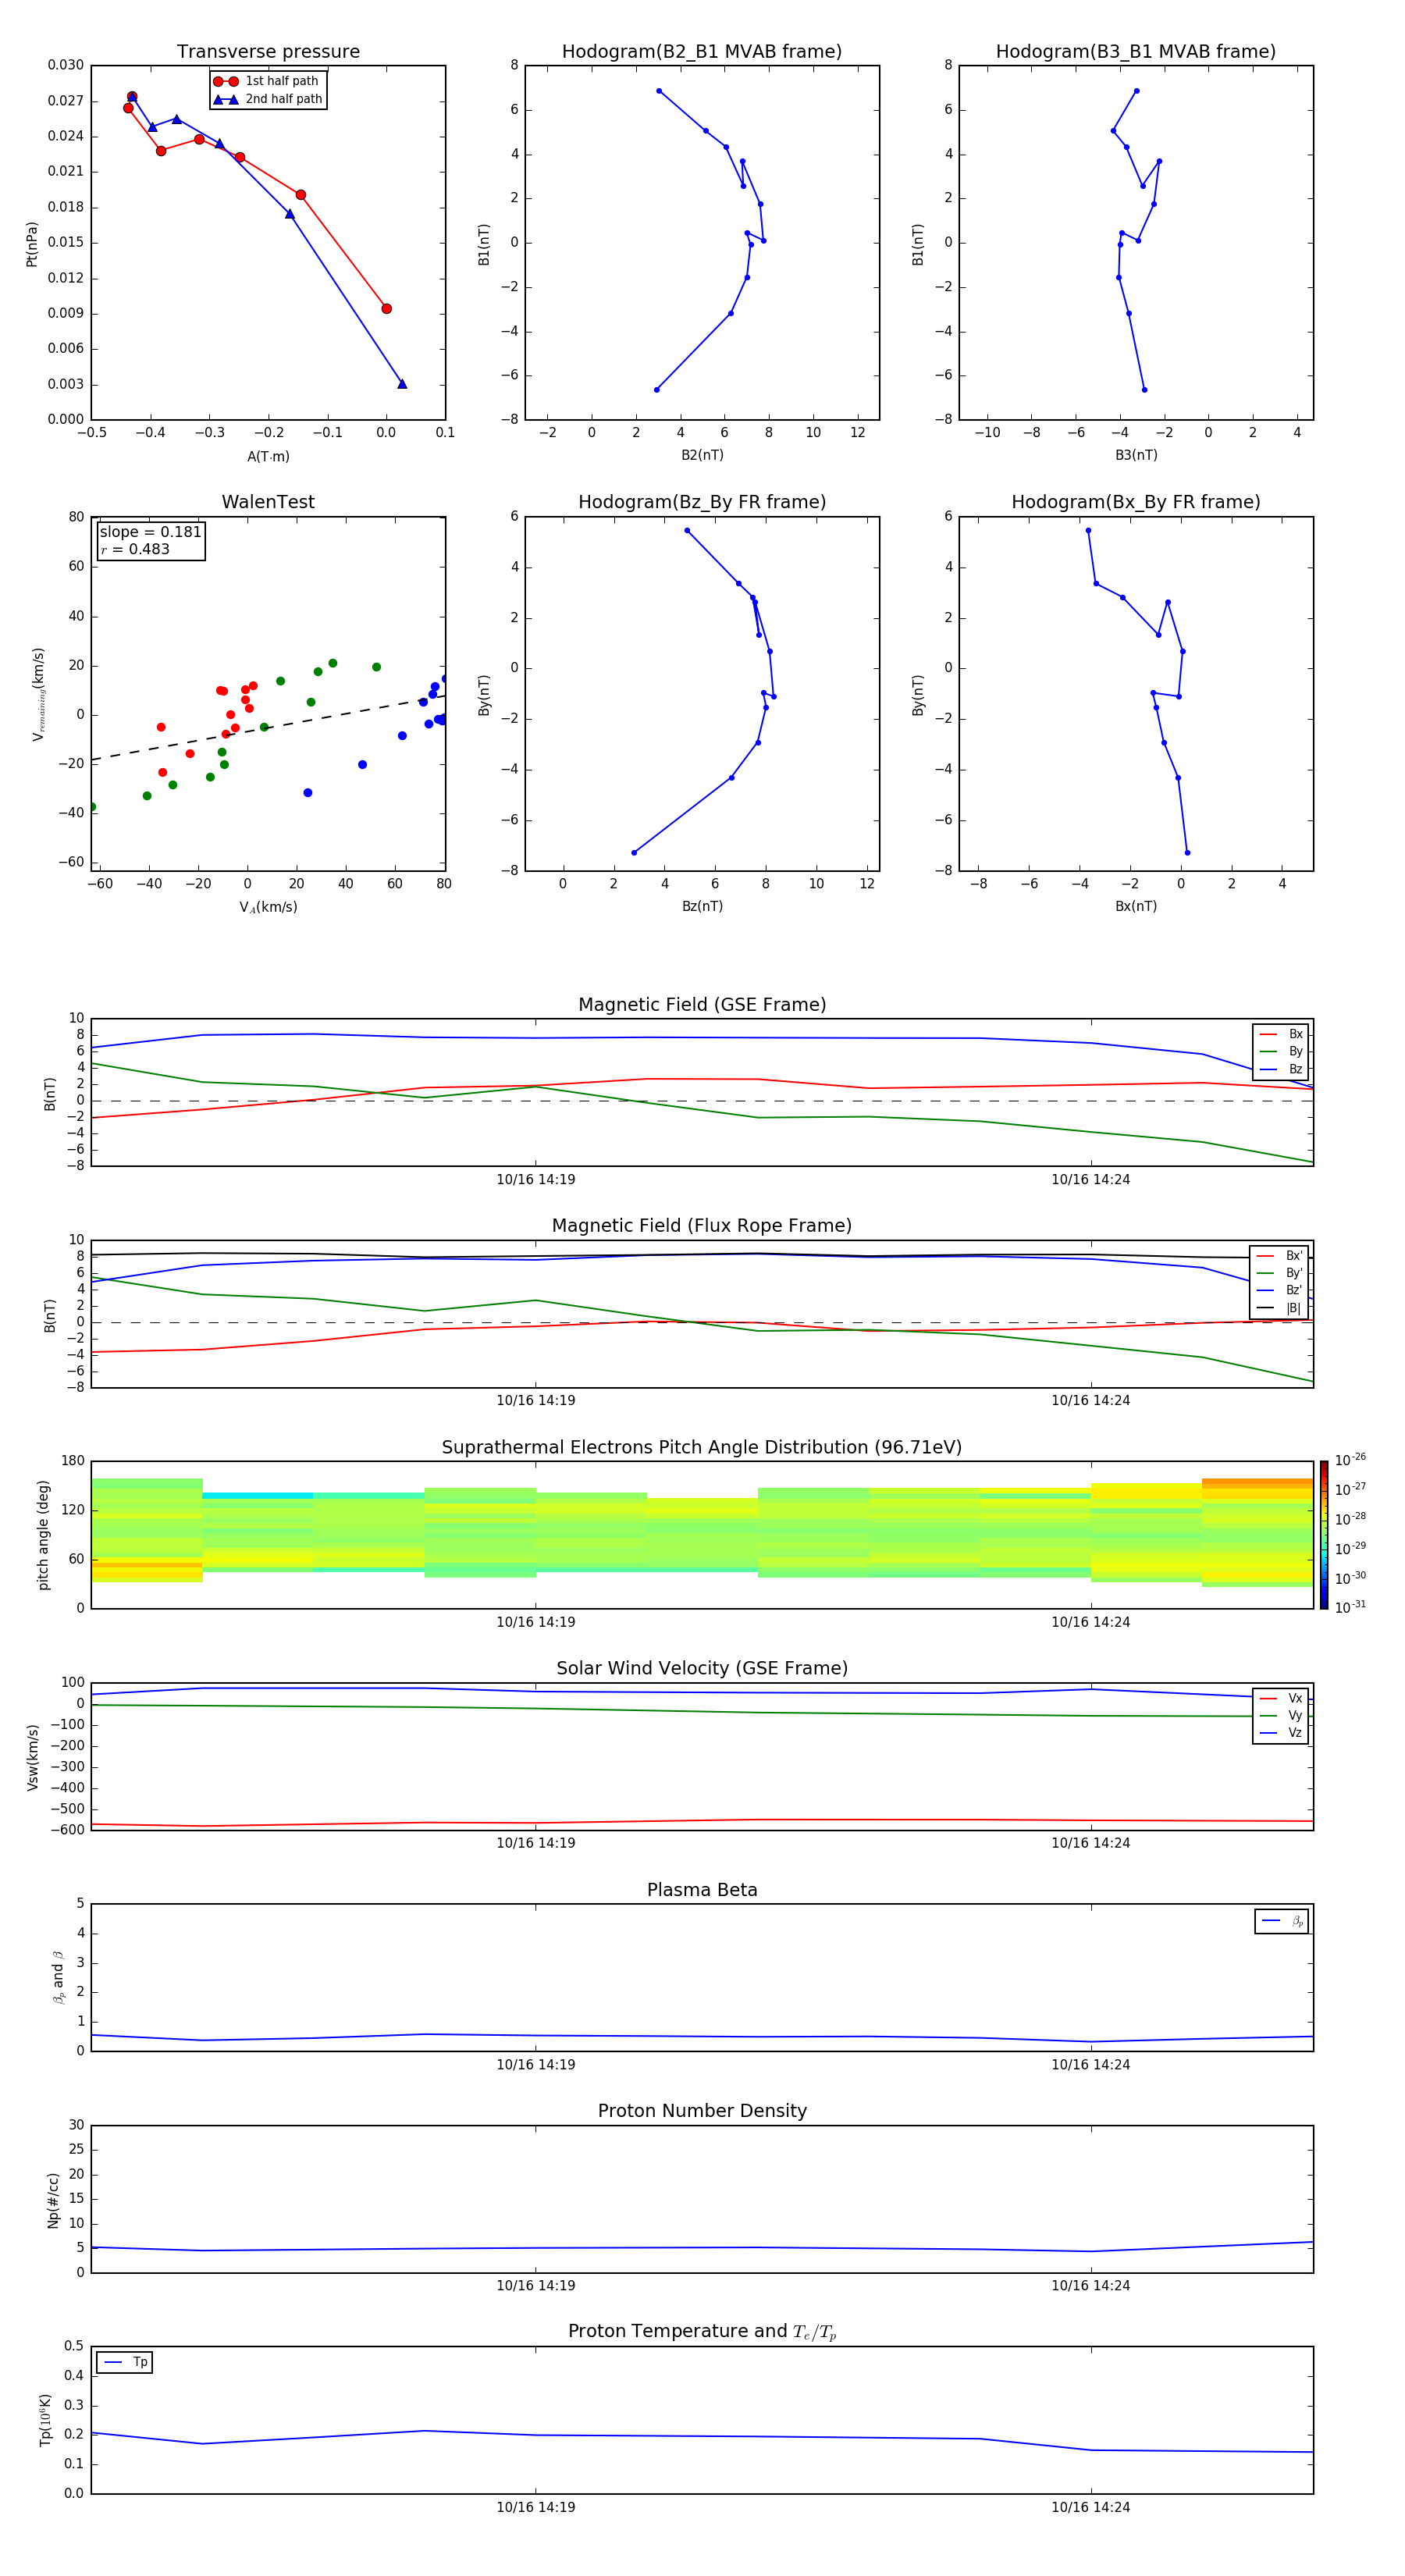This screenshot has width=1405, height=2576.
Task: Click the 'Magnetic Field (GSE Frame)' title
Action: click(x=702, y=1005)
